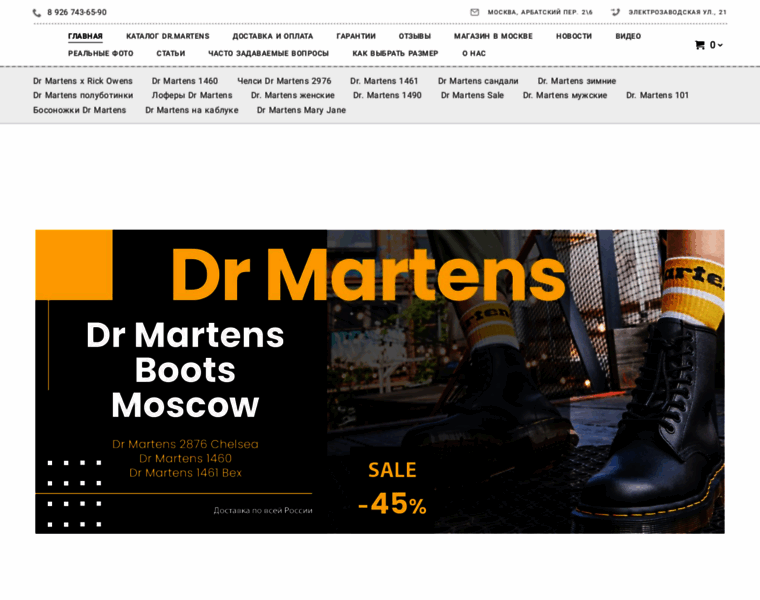Open Как выбрать размер page
This screenshot has height=600, width=760.
(396, 53)
